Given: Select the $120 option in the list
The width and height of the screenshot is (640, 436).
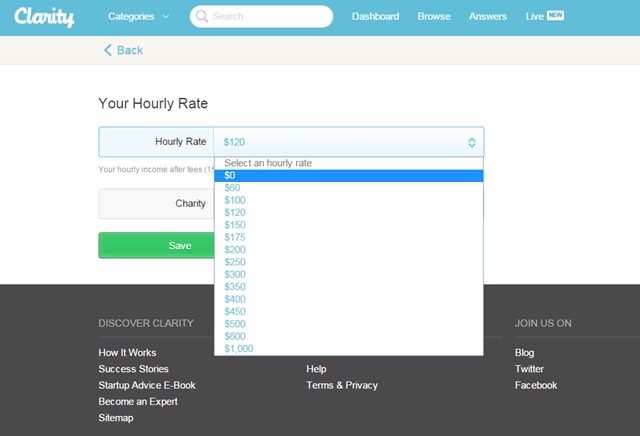Looking at the screenshot, I should tap(349, 213).
